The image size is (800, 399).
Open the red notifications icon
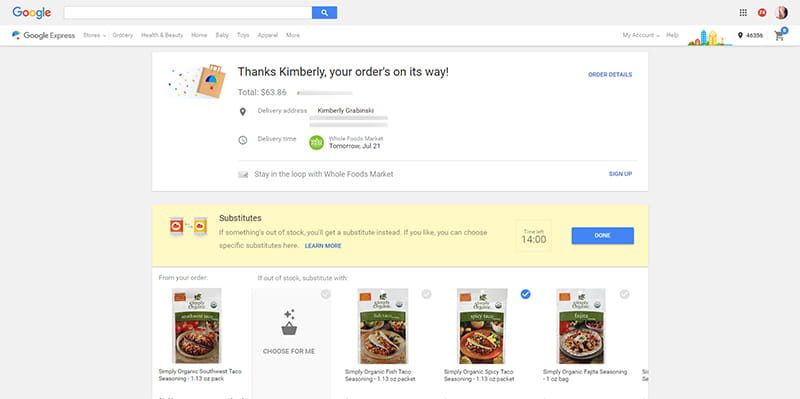pyautogui.click(x=762, y=13)
